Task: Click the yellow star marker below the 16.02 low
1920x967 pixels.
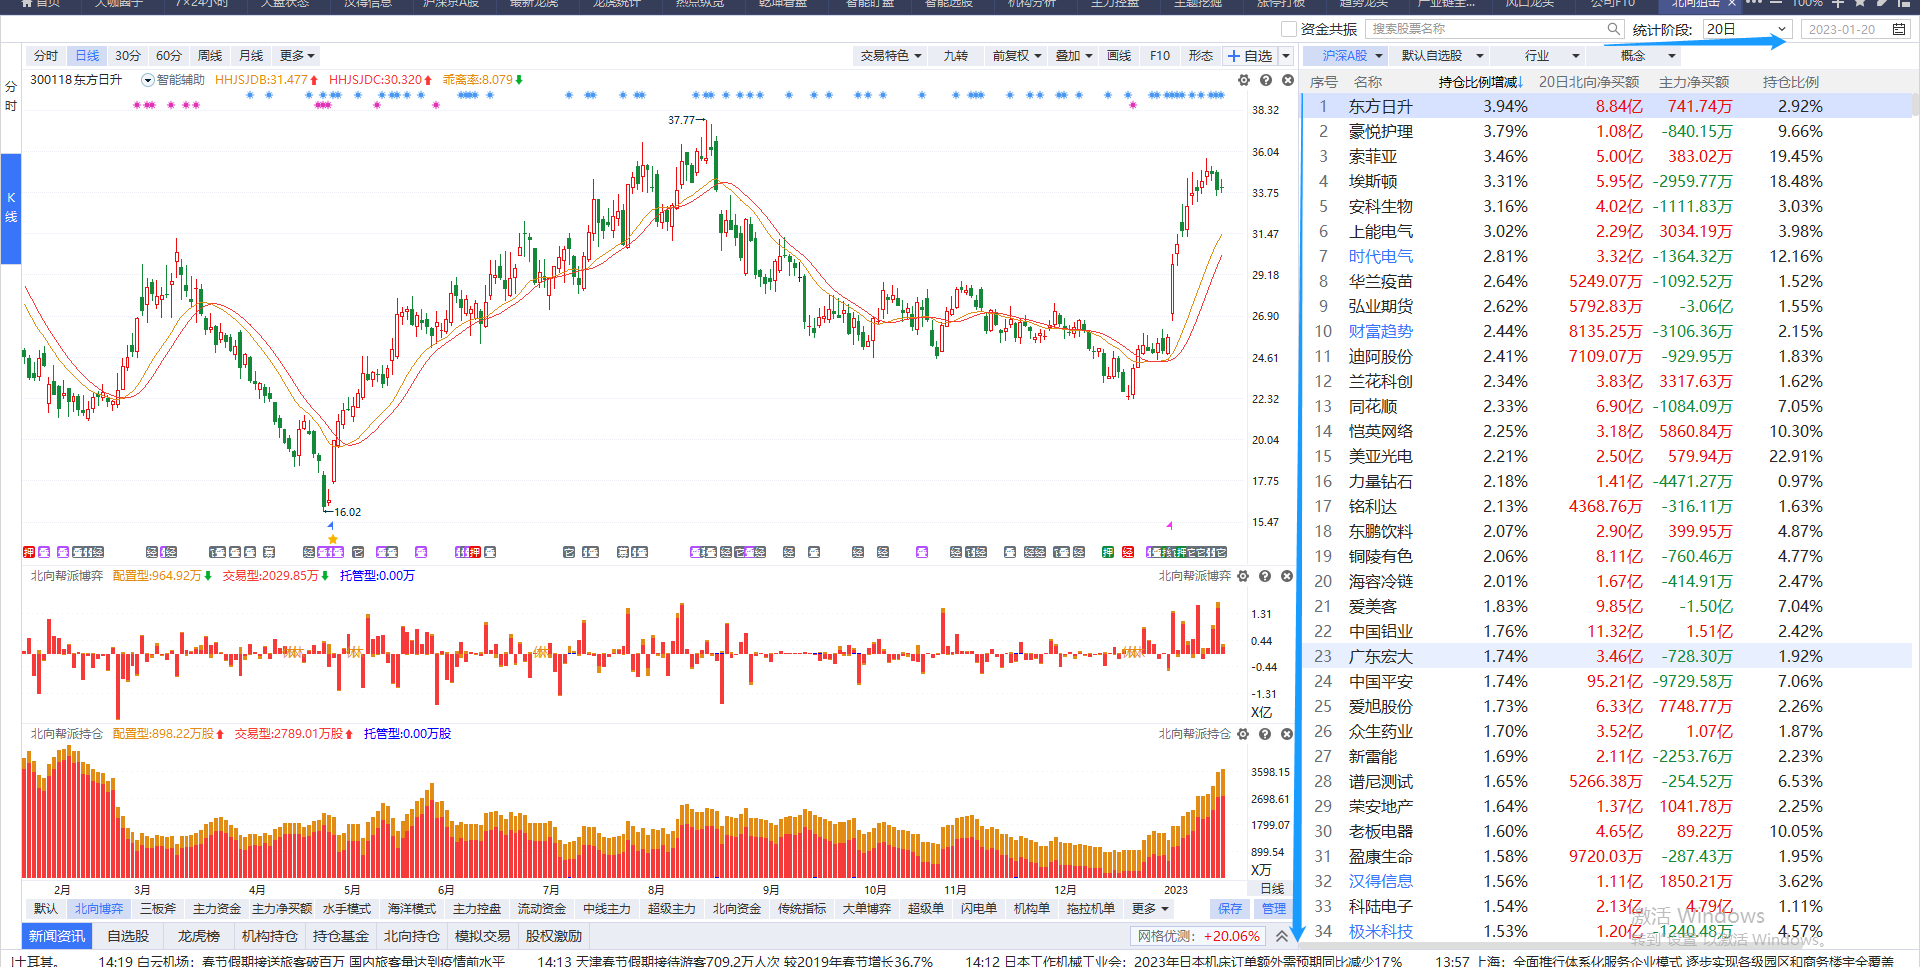Action: click(x=333, y=539)
